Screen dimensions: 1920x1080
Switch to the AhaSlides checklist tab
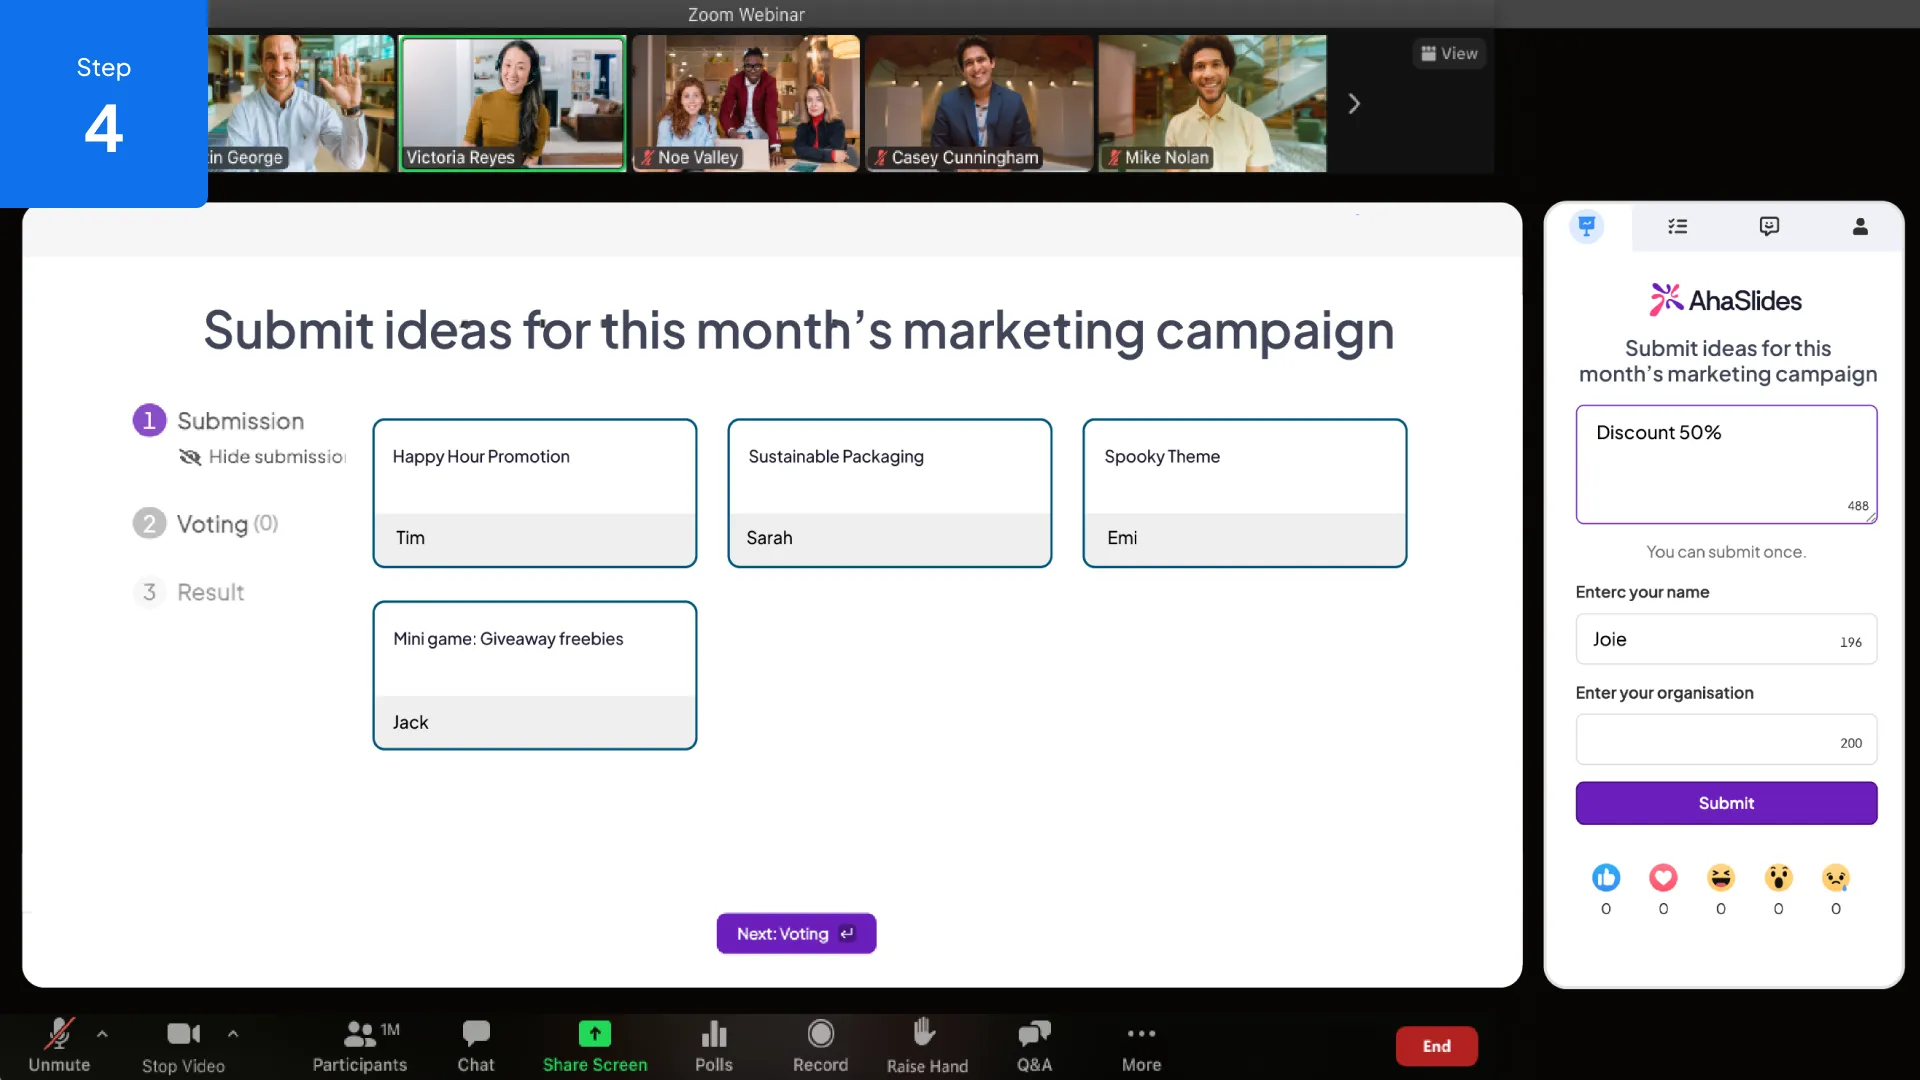tap(1678, 227)
